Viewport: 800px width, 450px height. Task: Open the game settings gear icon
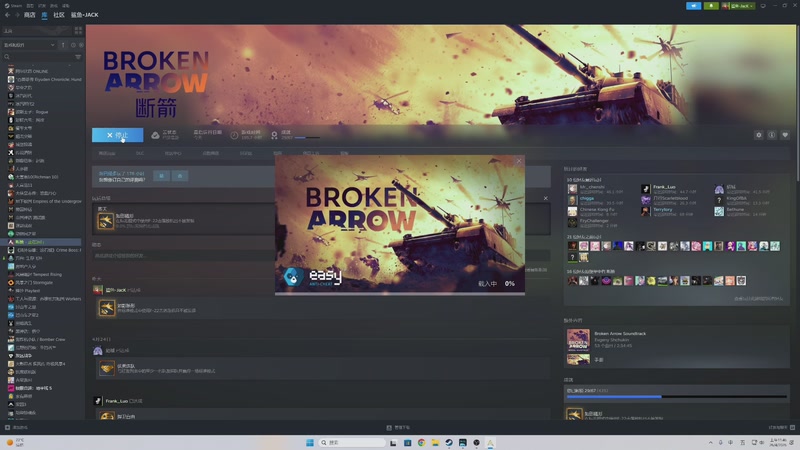[x=759, y=135]
